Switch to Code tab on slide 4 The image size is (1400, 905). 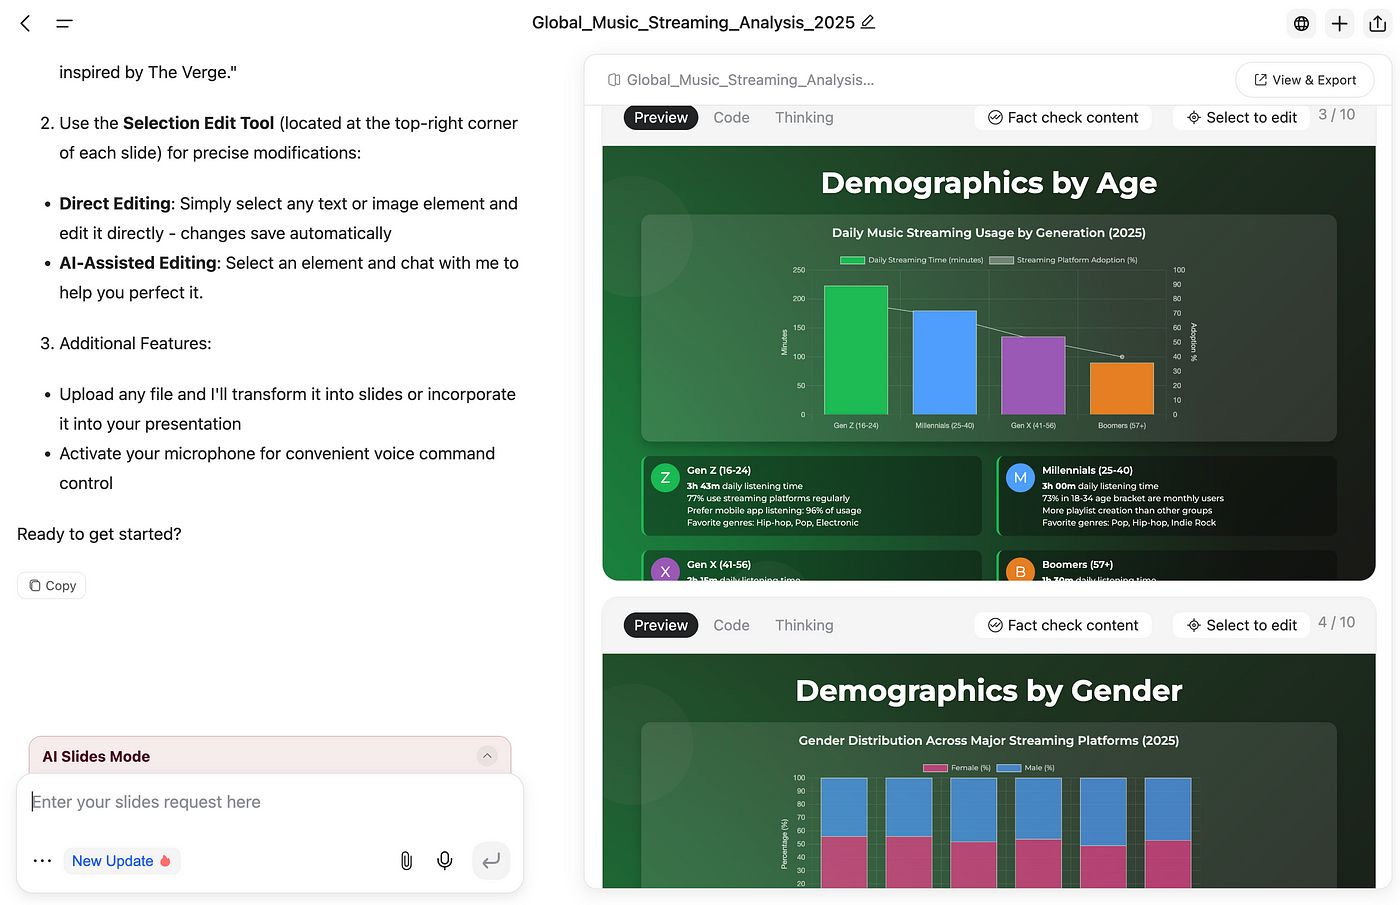tap(731, 625)
